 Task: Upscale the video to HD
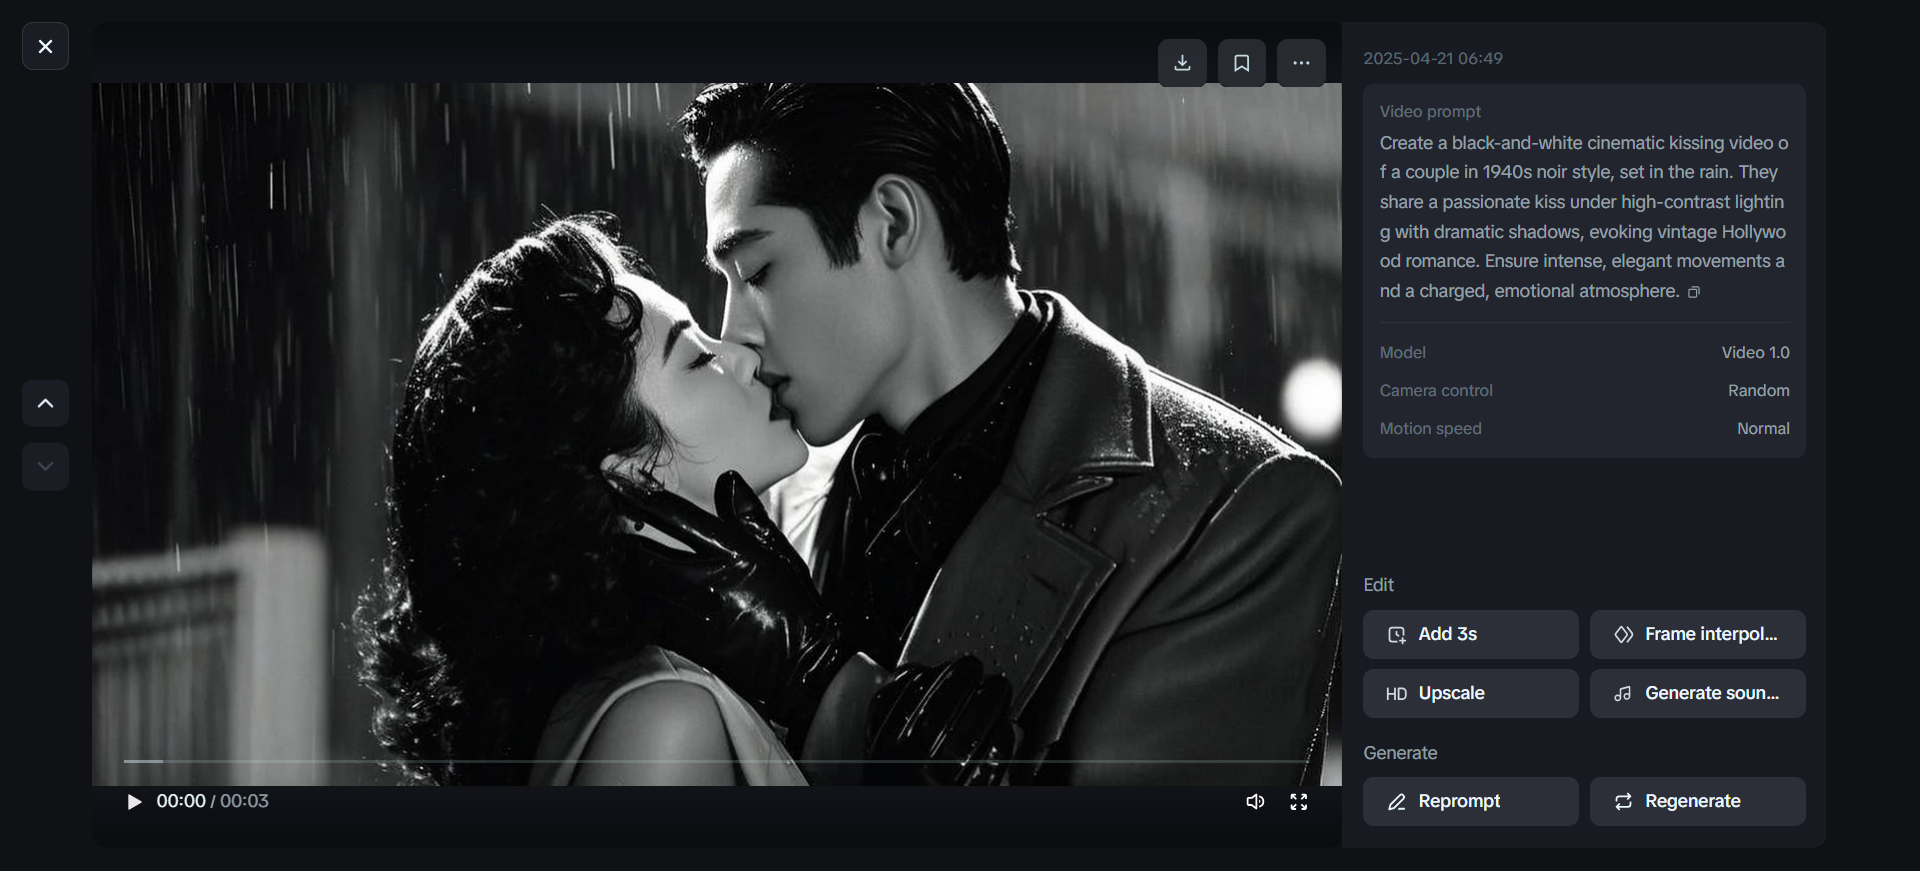pos(1471,693)
